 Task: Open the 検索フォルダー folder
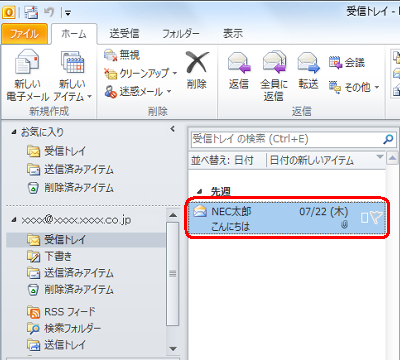click(x=64, y=328)
